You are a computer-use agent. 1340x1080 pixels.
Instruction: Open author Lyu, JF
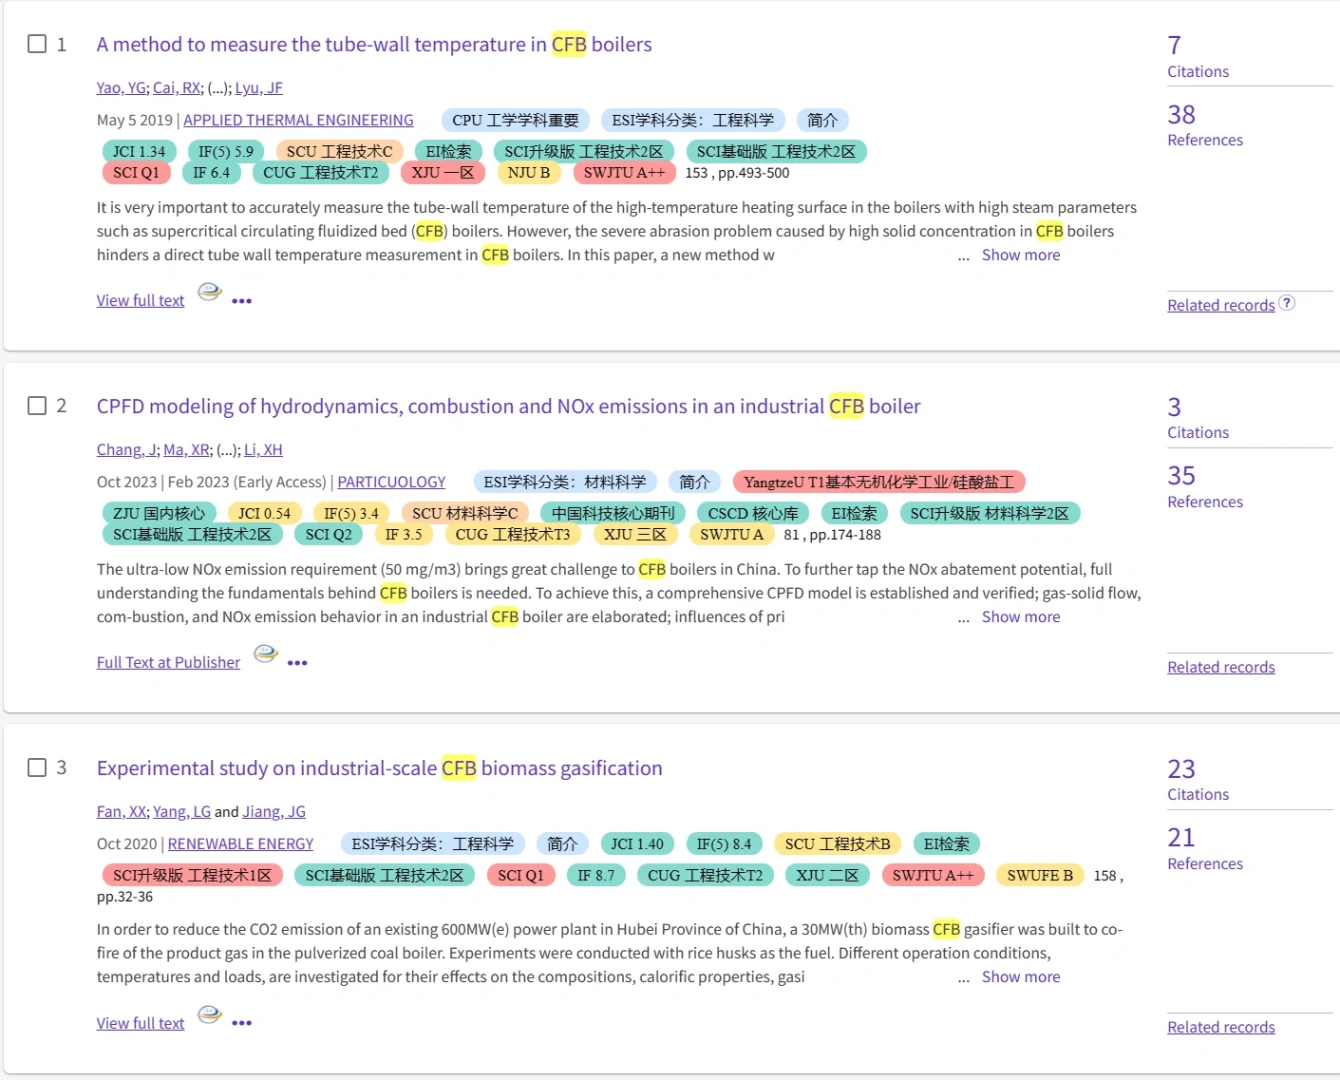pos(259,88)
